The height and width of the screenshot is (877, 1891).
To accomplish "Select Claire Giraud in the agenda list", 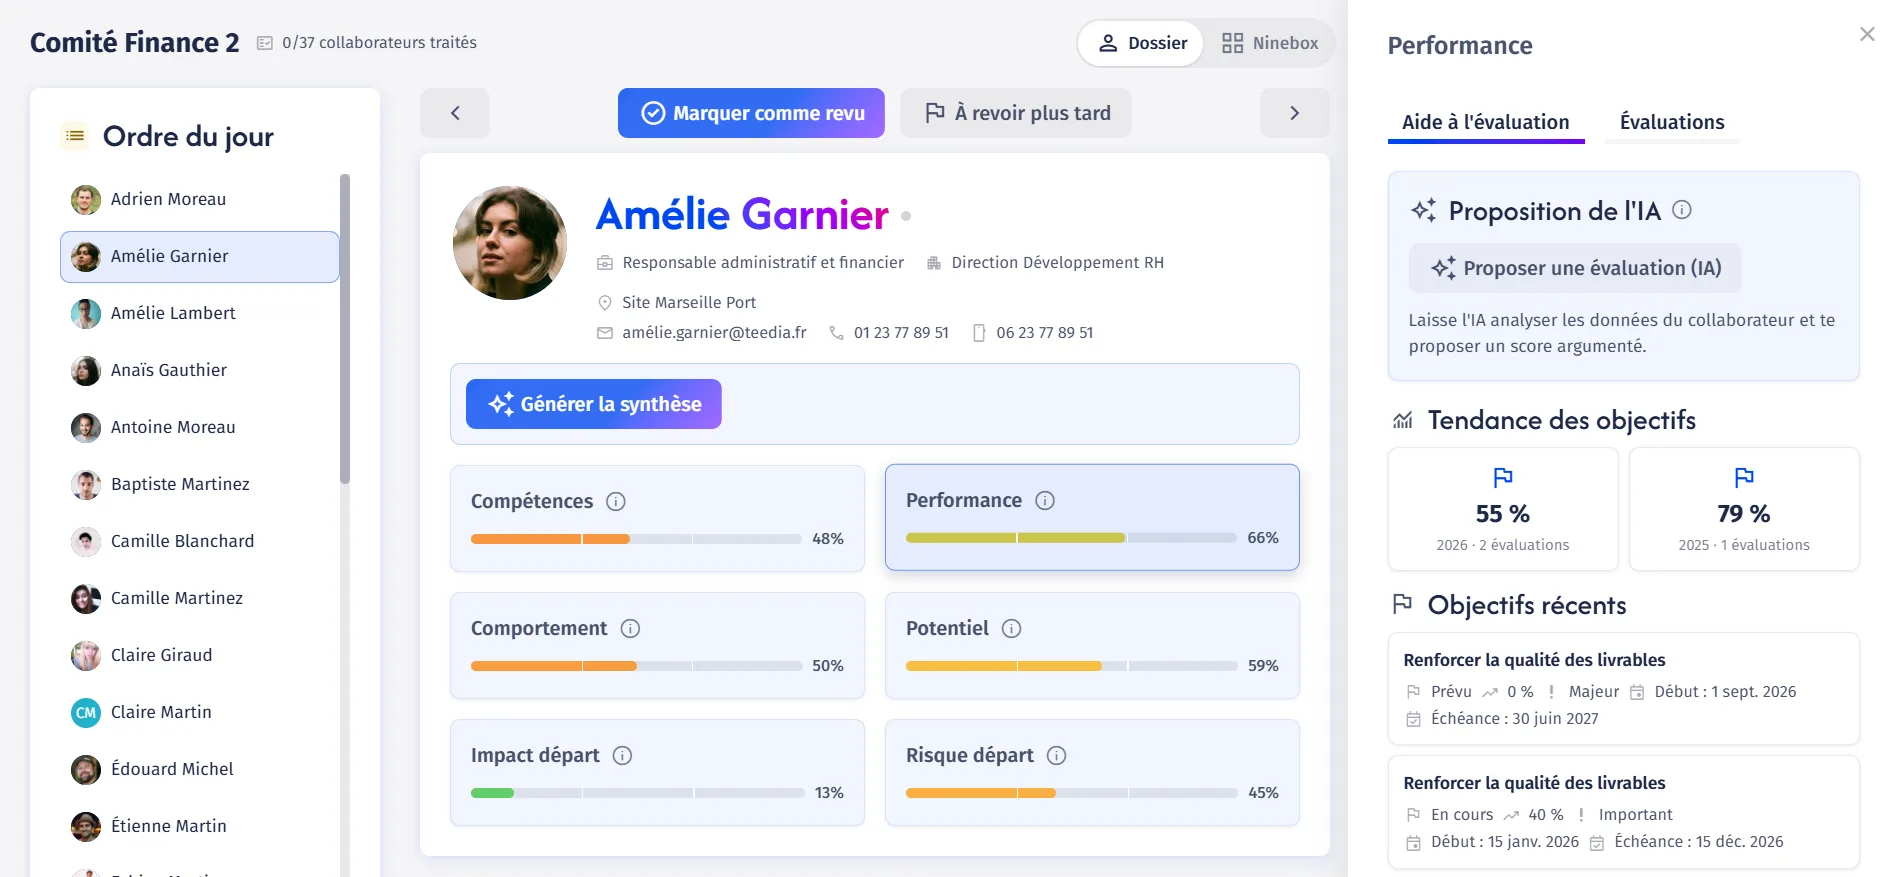I will (x=200, y=656).
